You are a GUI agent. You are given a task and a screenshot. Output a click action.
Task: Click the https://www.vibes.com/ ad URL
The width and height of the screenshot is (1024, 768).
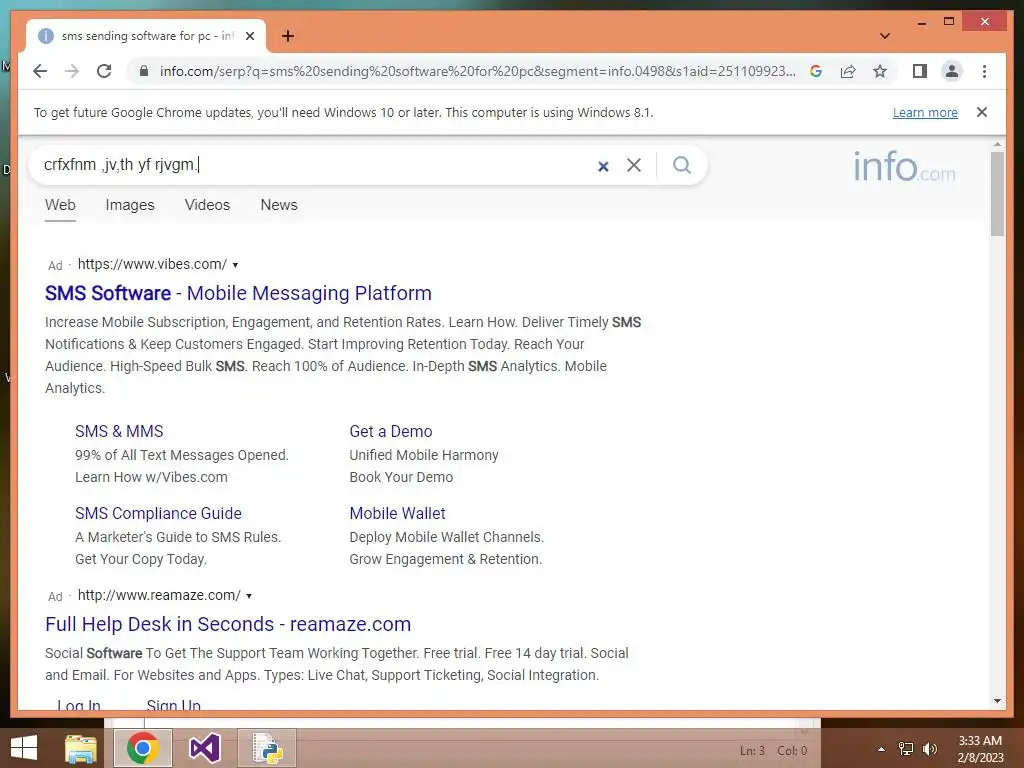tap(152, 264)
